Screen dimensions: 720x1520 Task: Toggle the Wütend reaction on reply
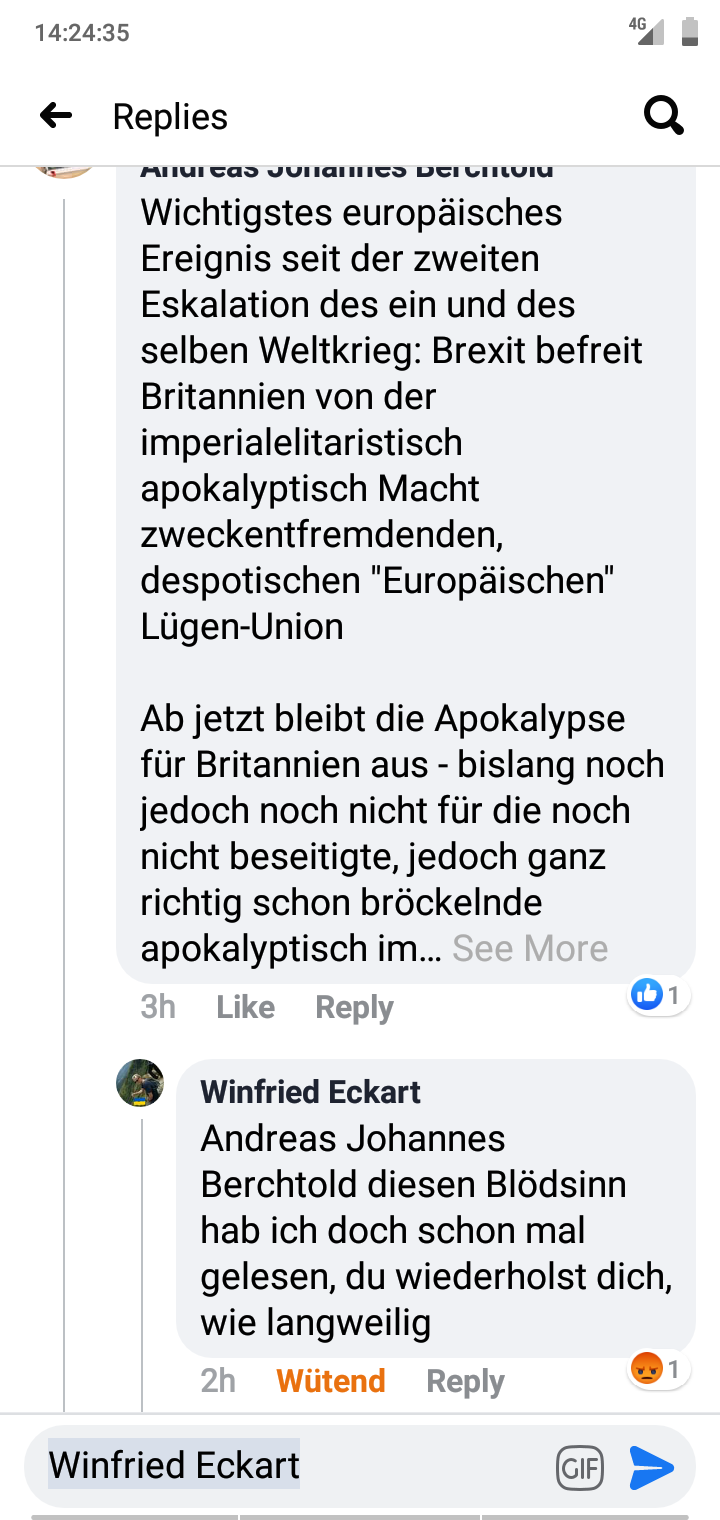pyautogui.click(x=330, y=1381)
